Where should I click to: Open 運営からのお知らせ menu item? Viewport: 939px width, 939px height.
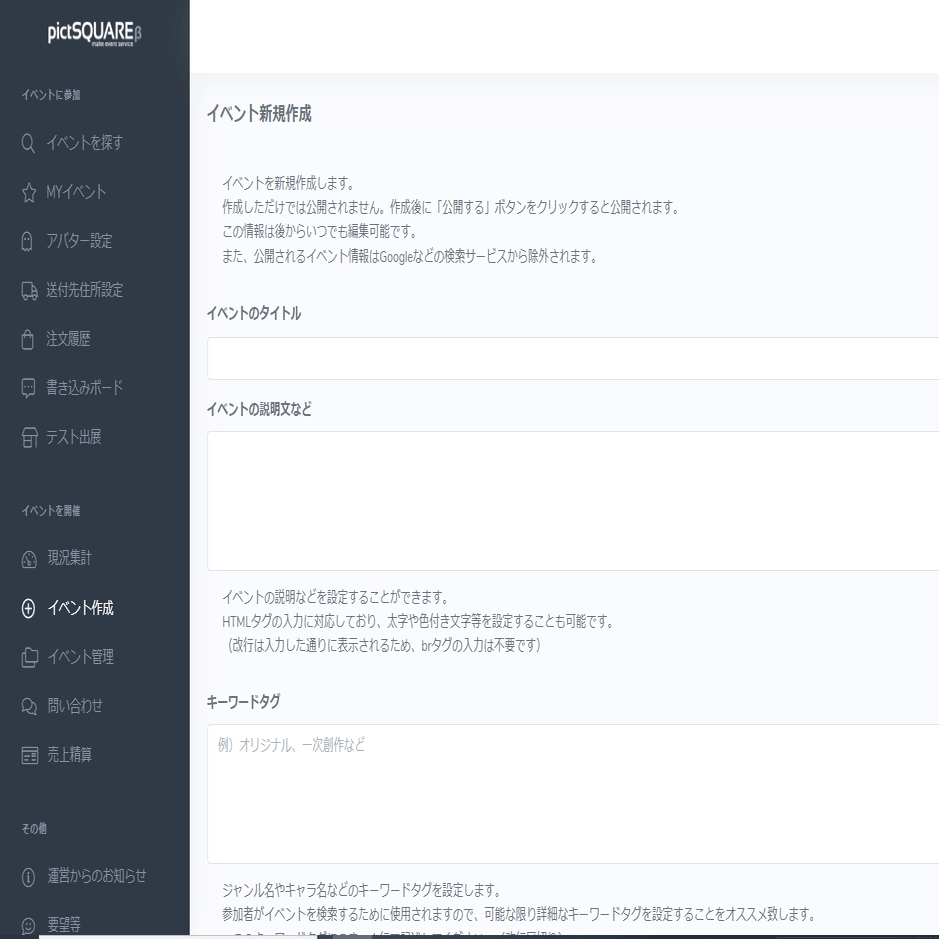(x=96, y=876)
